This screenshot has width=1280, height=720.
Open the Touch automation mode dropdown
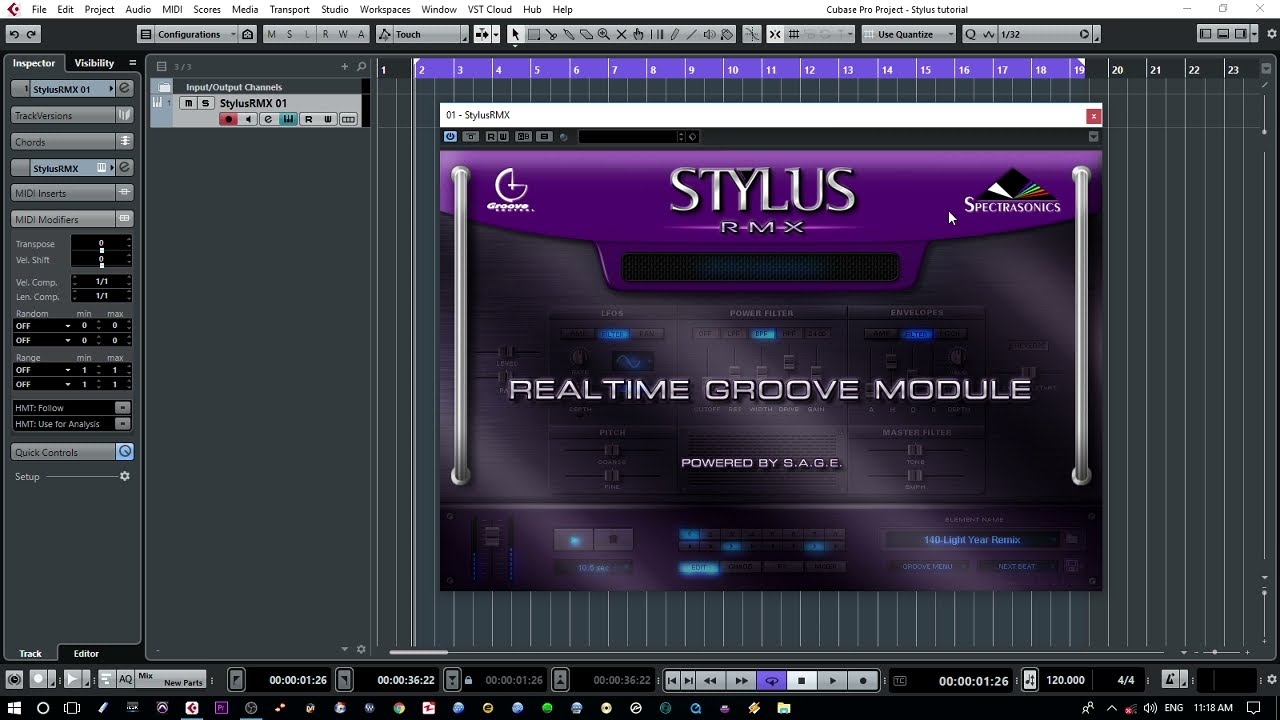(x=422, y=34)
